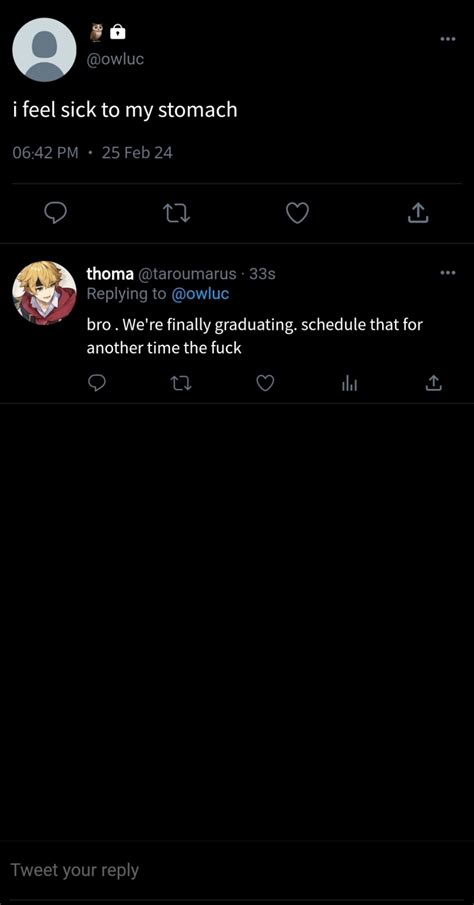The image size is (474, 905).
Task: Click the reply icon under thoma's reply
Action: (98, 383)
